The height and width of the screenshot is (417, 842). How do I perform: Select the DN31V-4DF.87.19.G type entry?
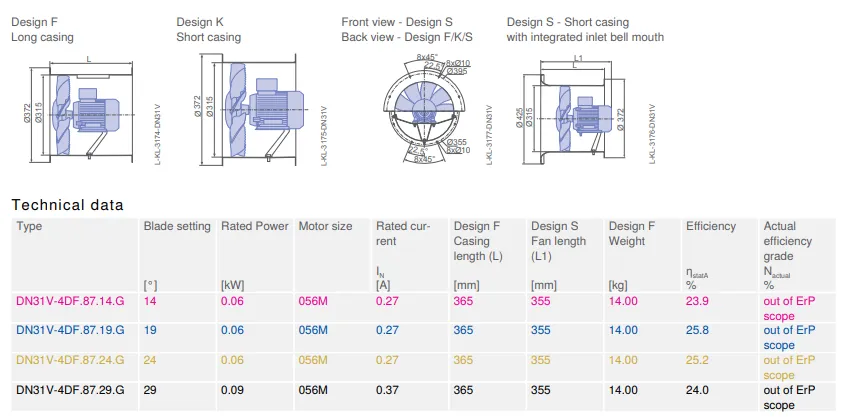click(70, 330)
